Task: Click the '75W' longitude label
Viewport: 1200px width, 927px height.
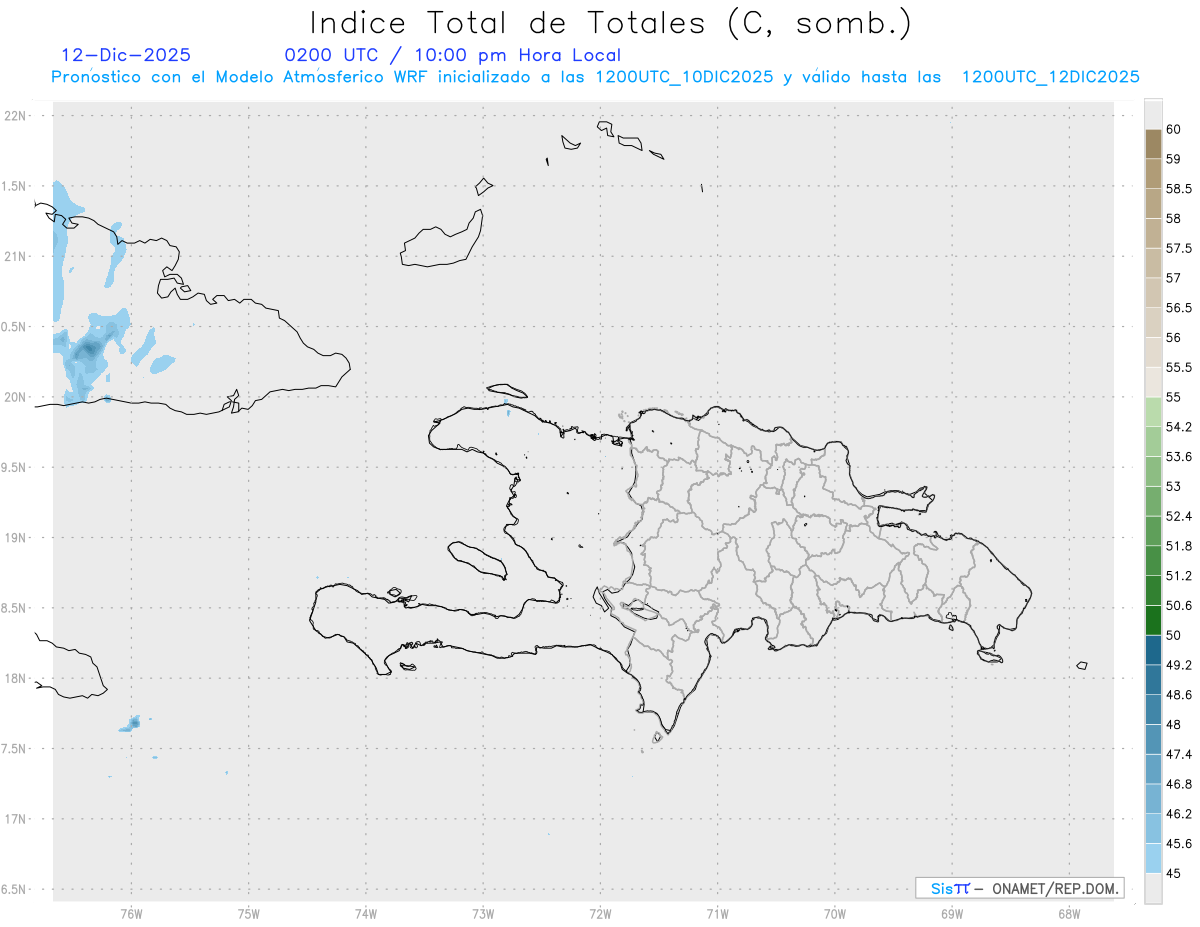Action: tap(248, 914)
